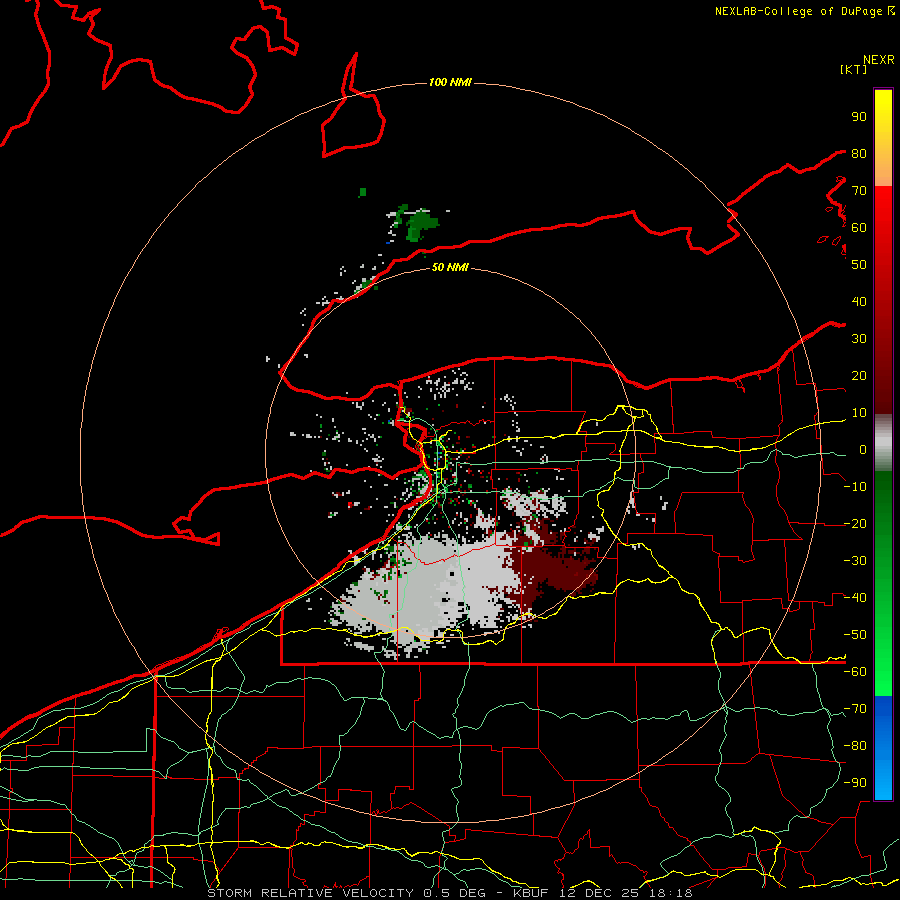Select the -80 value on the velocity scale

click(x=855, y=746)
